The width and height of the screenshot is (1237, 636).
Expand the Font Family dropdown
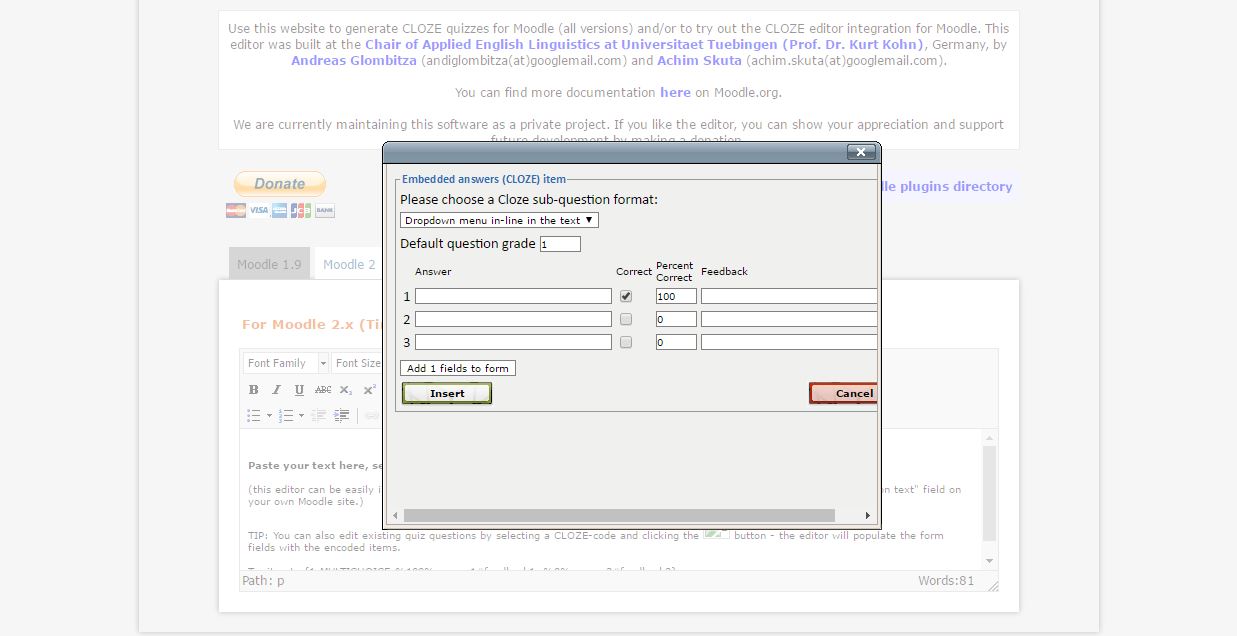[285, 363]
